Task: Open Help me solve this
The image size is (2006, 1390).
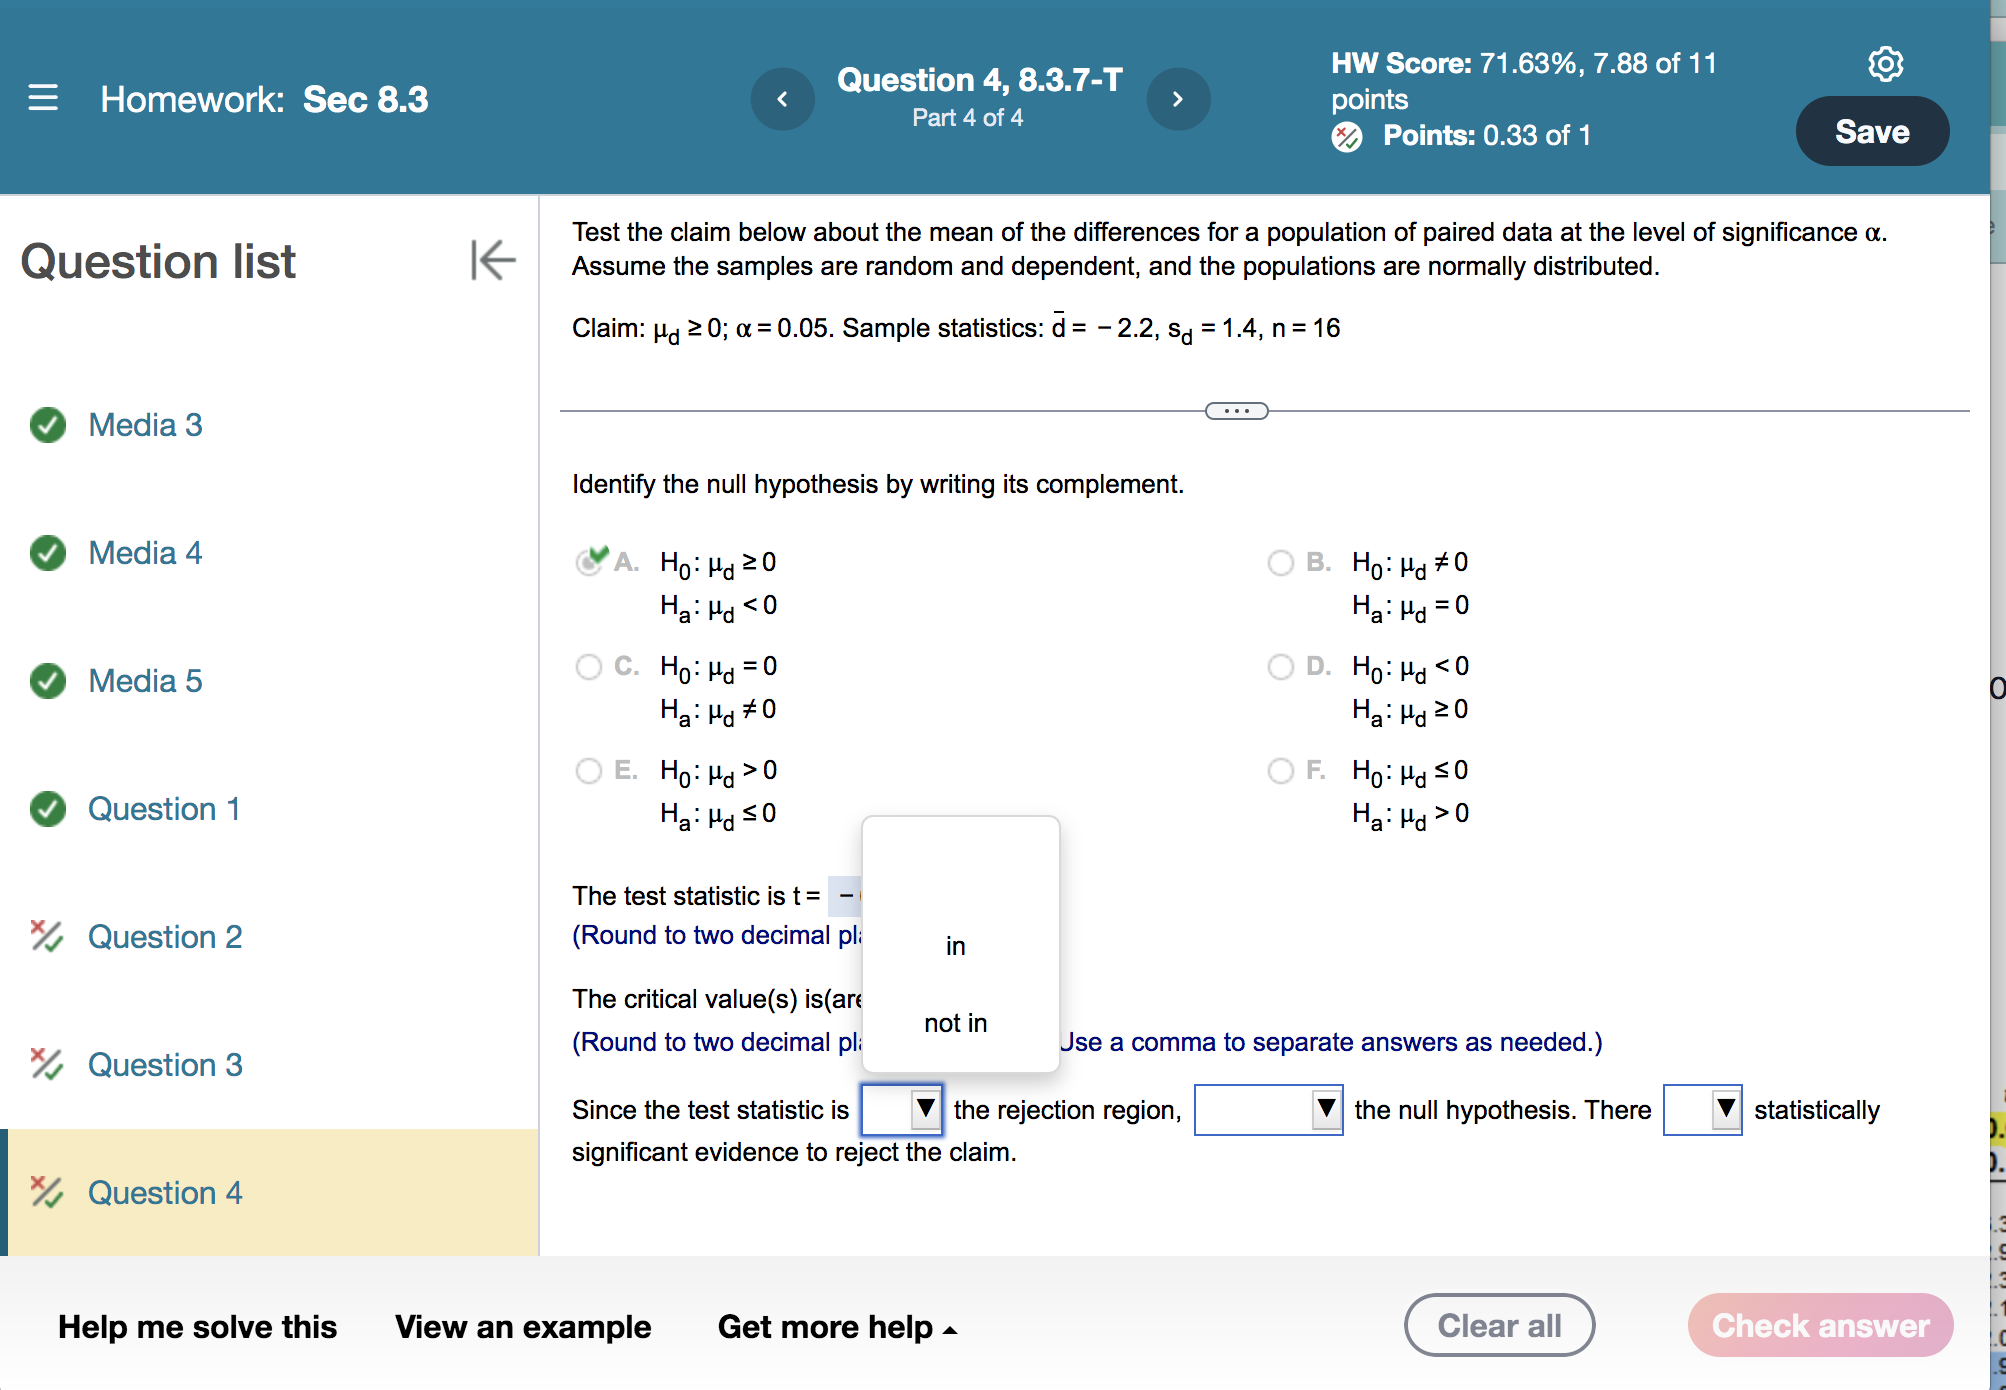Action: click(197, 1327)
